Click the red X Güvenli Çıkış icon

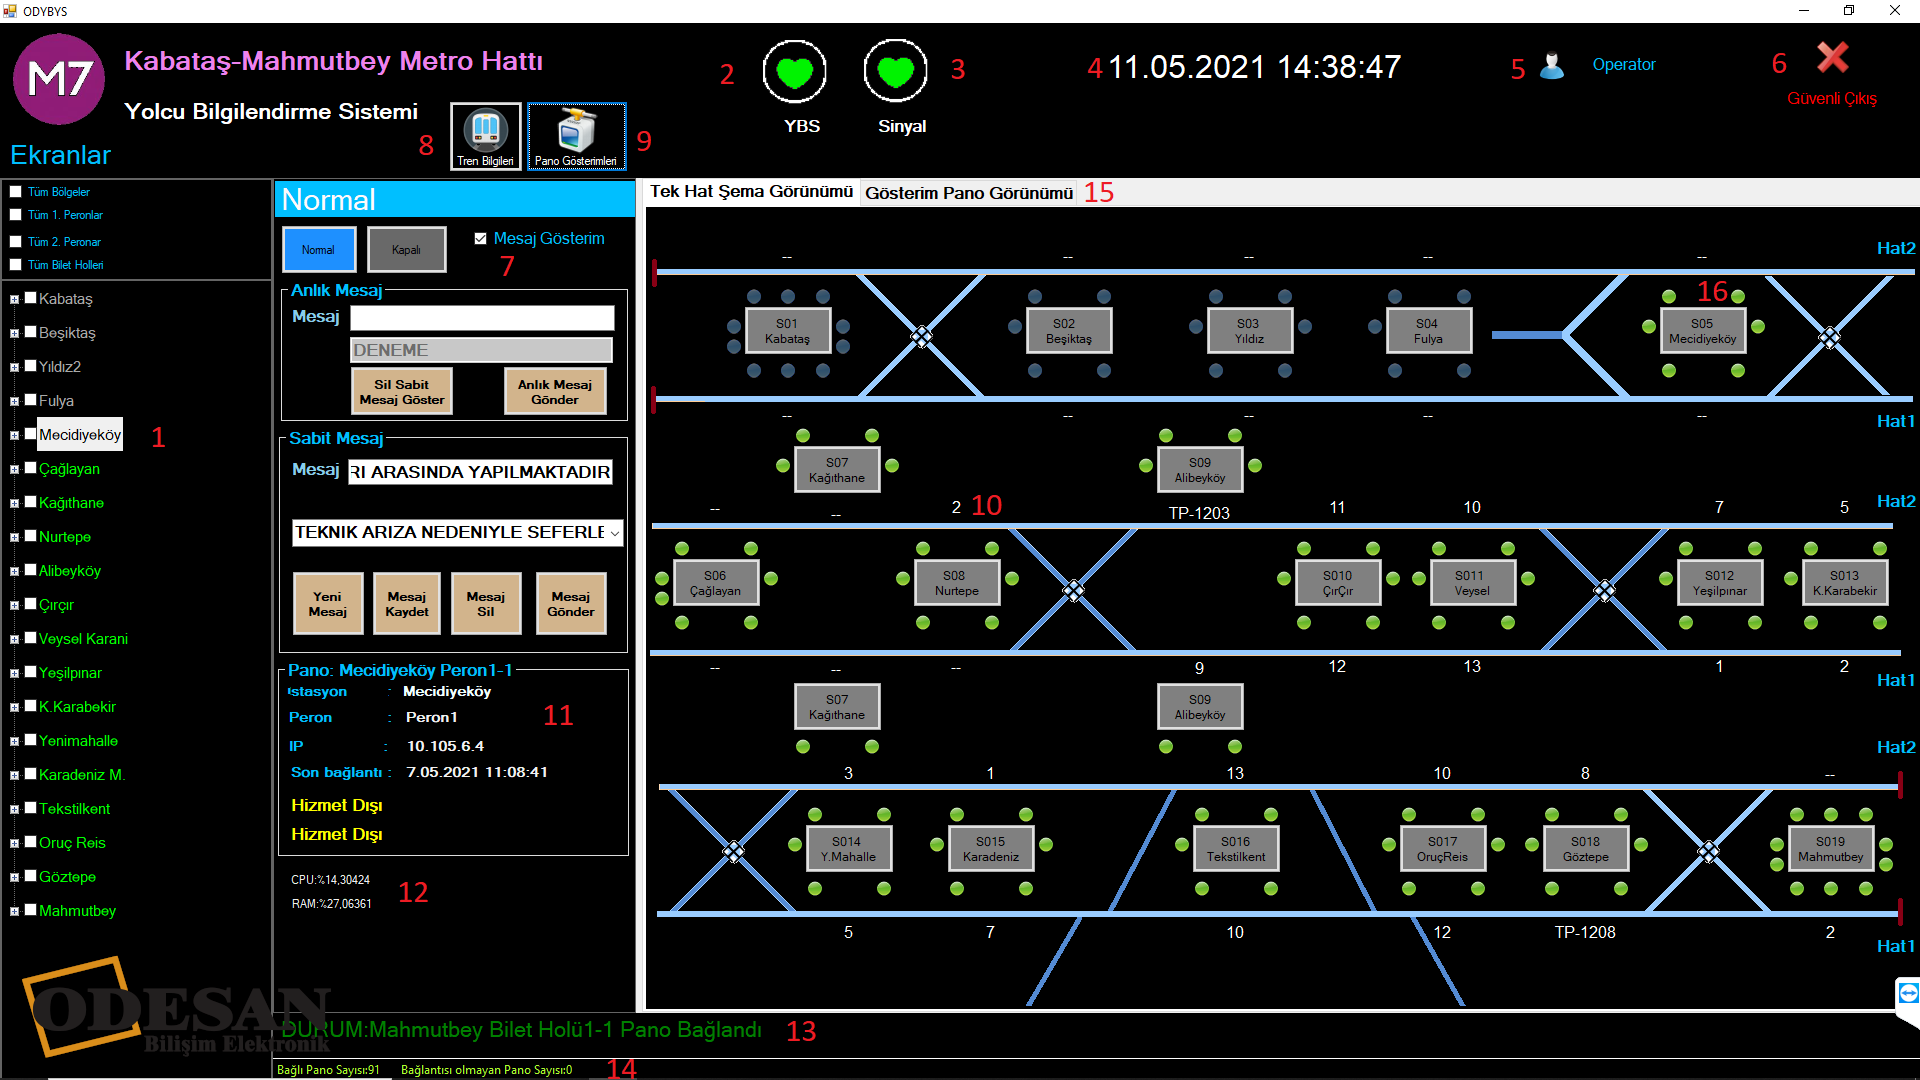pyautogui.click(x=1832, y=58)
